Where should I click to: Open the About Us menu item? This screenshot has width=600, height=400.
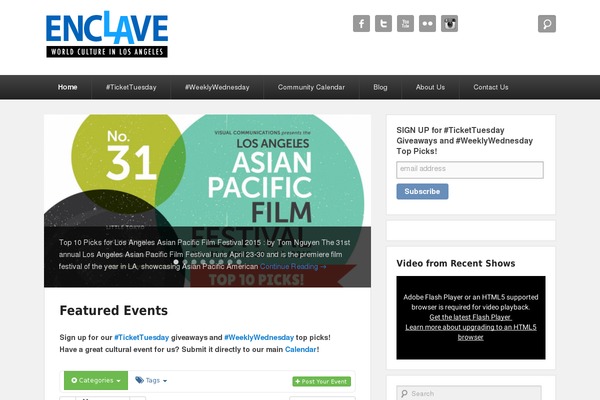click(430, 87)
